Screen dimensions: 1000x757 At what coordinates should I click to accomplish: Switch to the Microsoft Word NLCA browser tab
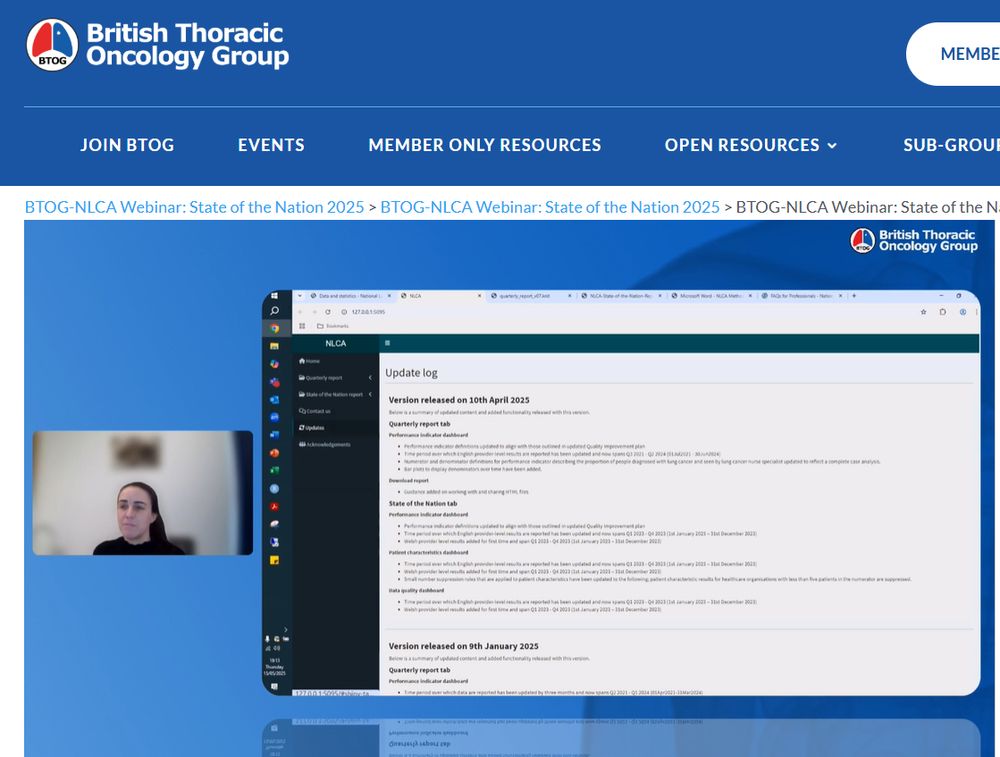(710, 296)
